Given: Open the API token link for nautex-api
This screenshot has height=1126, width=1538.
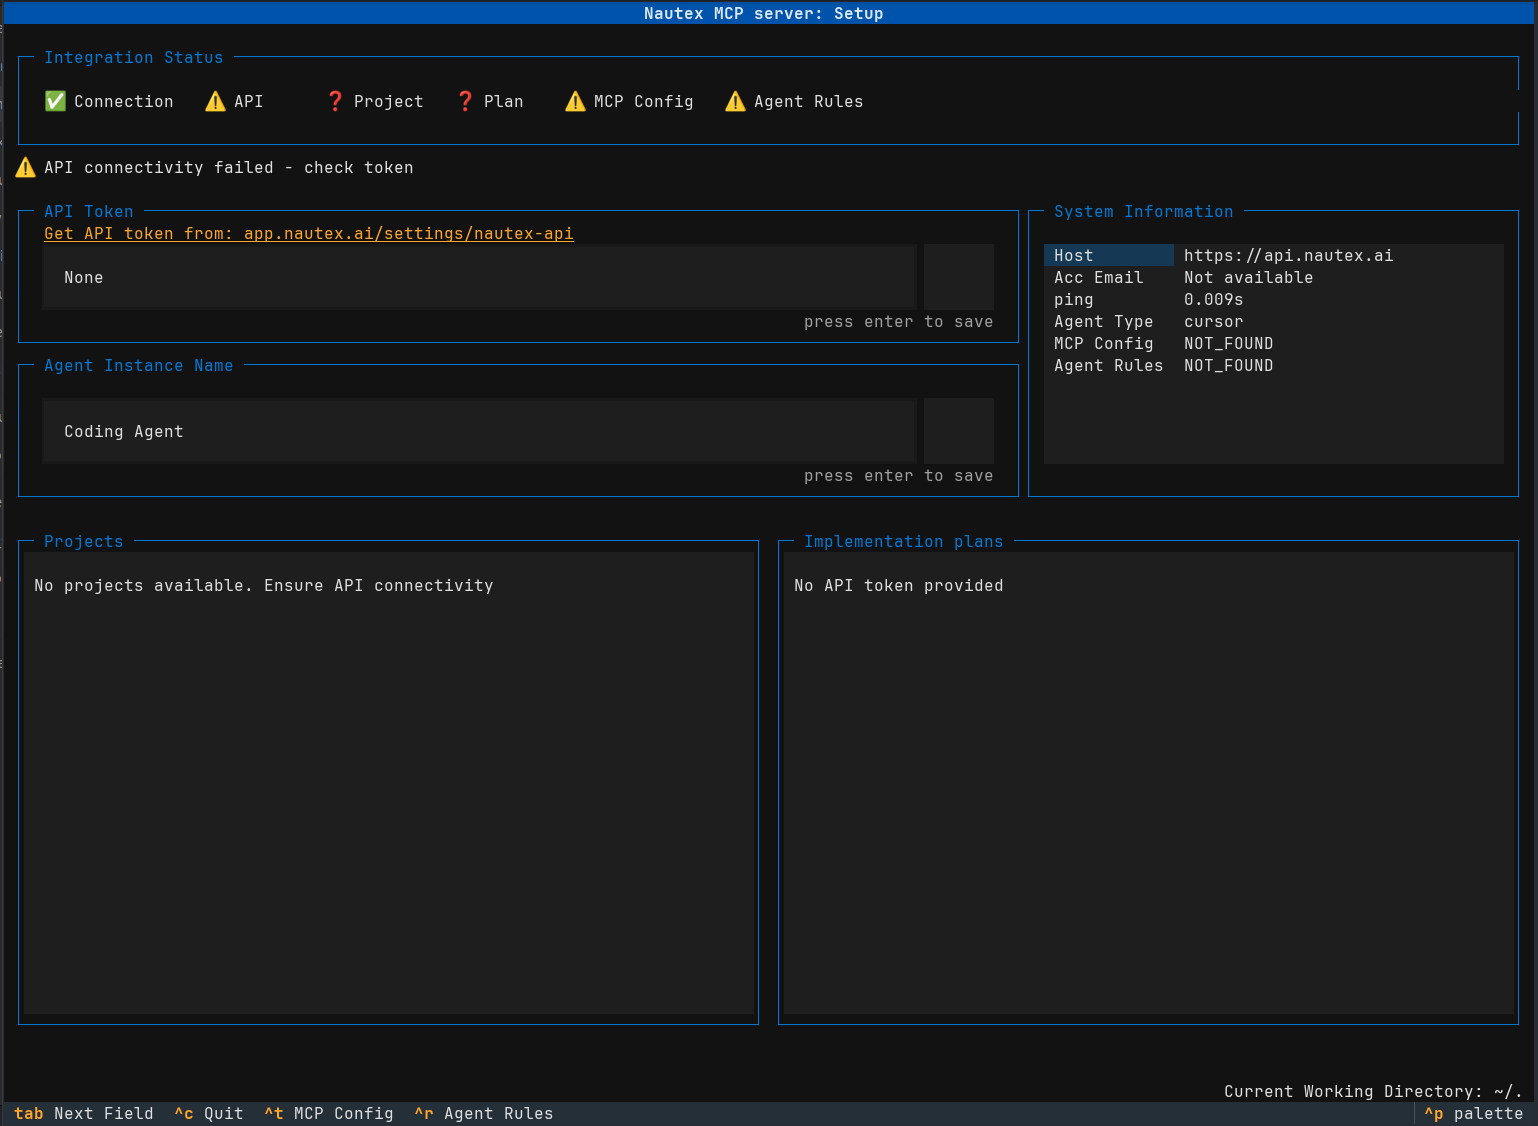Looking at the screenshot, I should click(308, 233).
